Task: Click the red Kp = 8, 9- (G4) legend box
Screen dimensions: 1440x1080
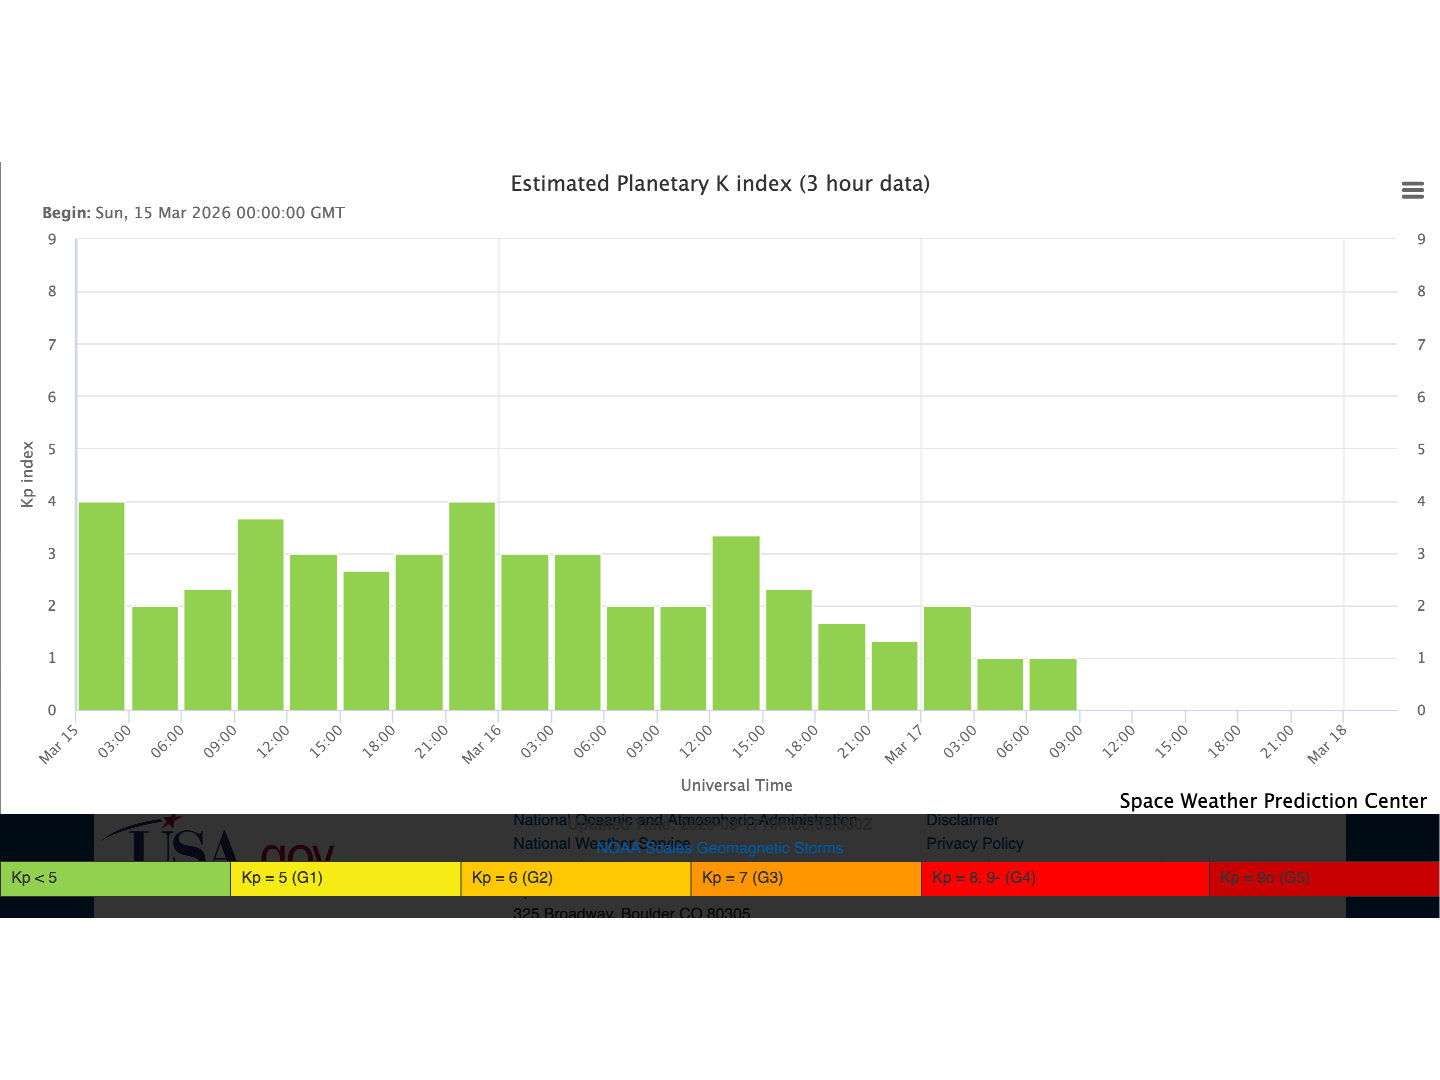Action: coord(1064,878)
